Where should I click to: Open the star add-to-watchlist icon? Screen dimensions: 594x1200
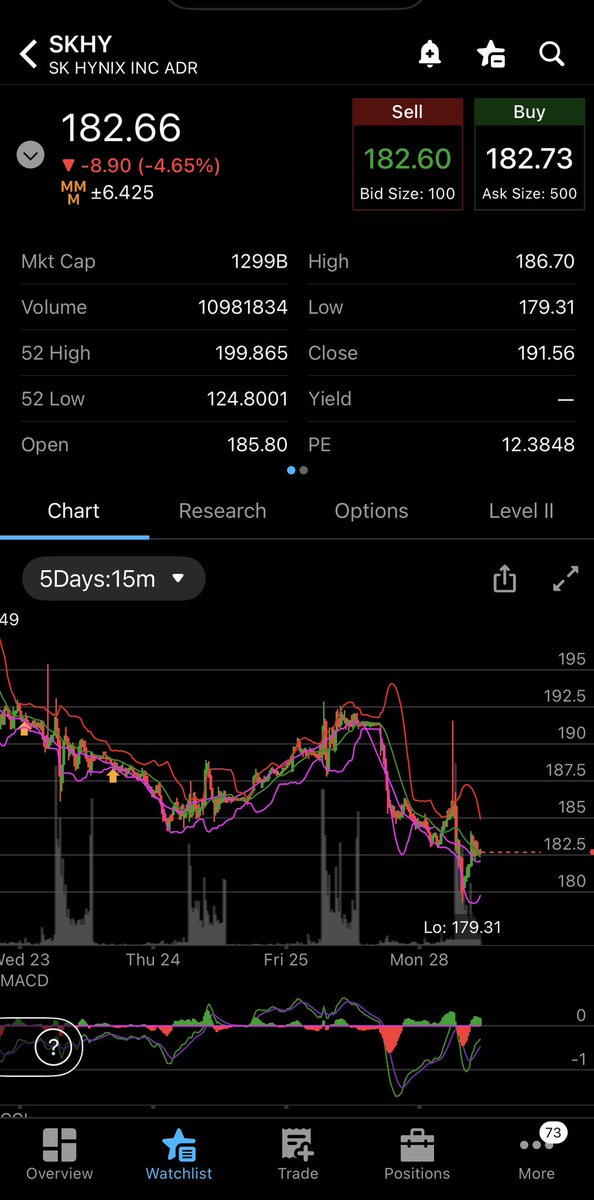[491, 55]
